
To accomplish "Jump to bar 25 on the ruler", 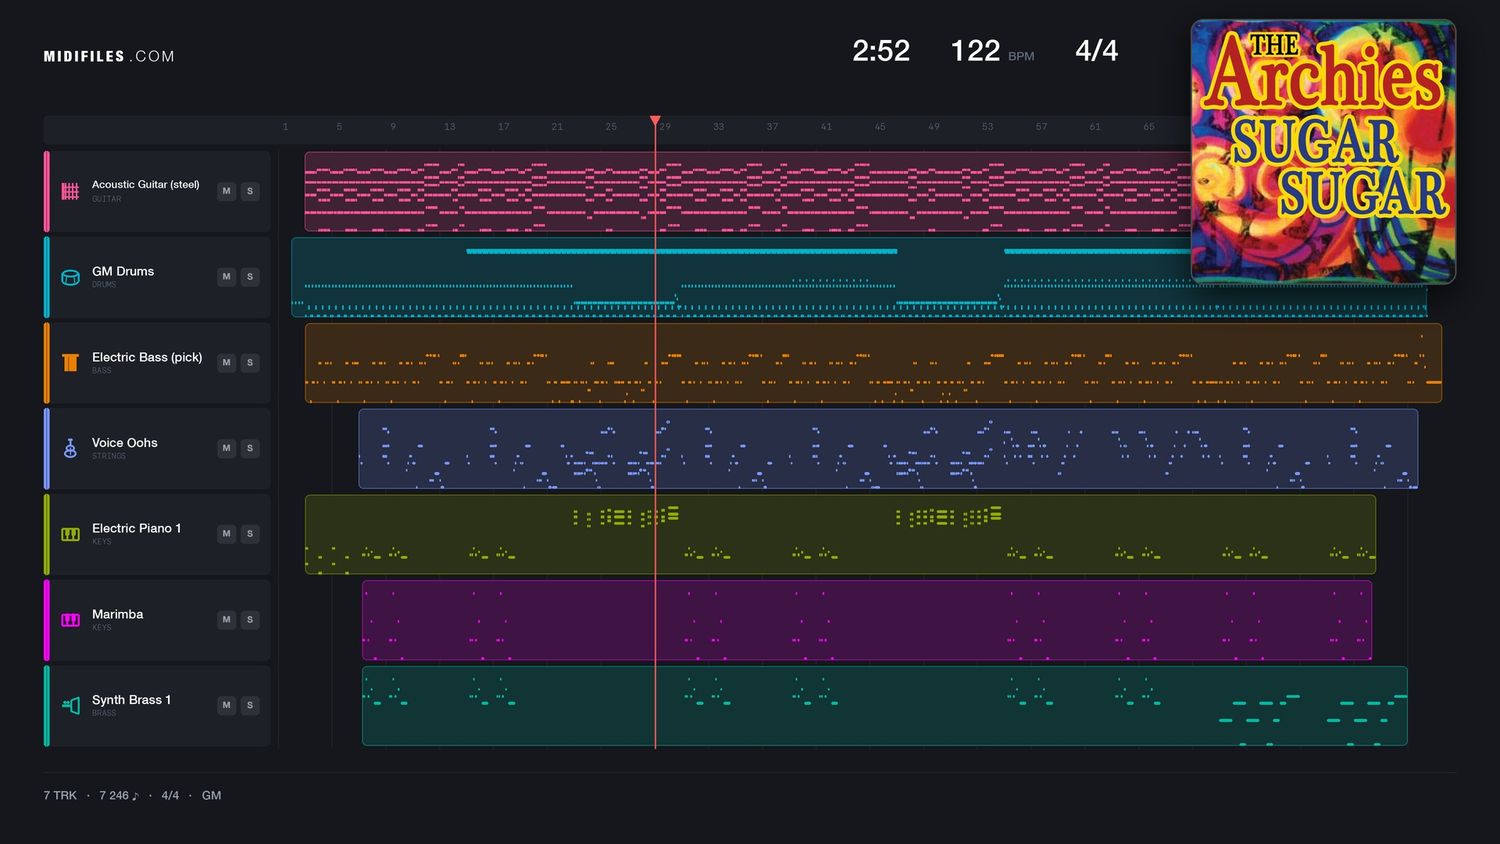I will click(611, 127).
